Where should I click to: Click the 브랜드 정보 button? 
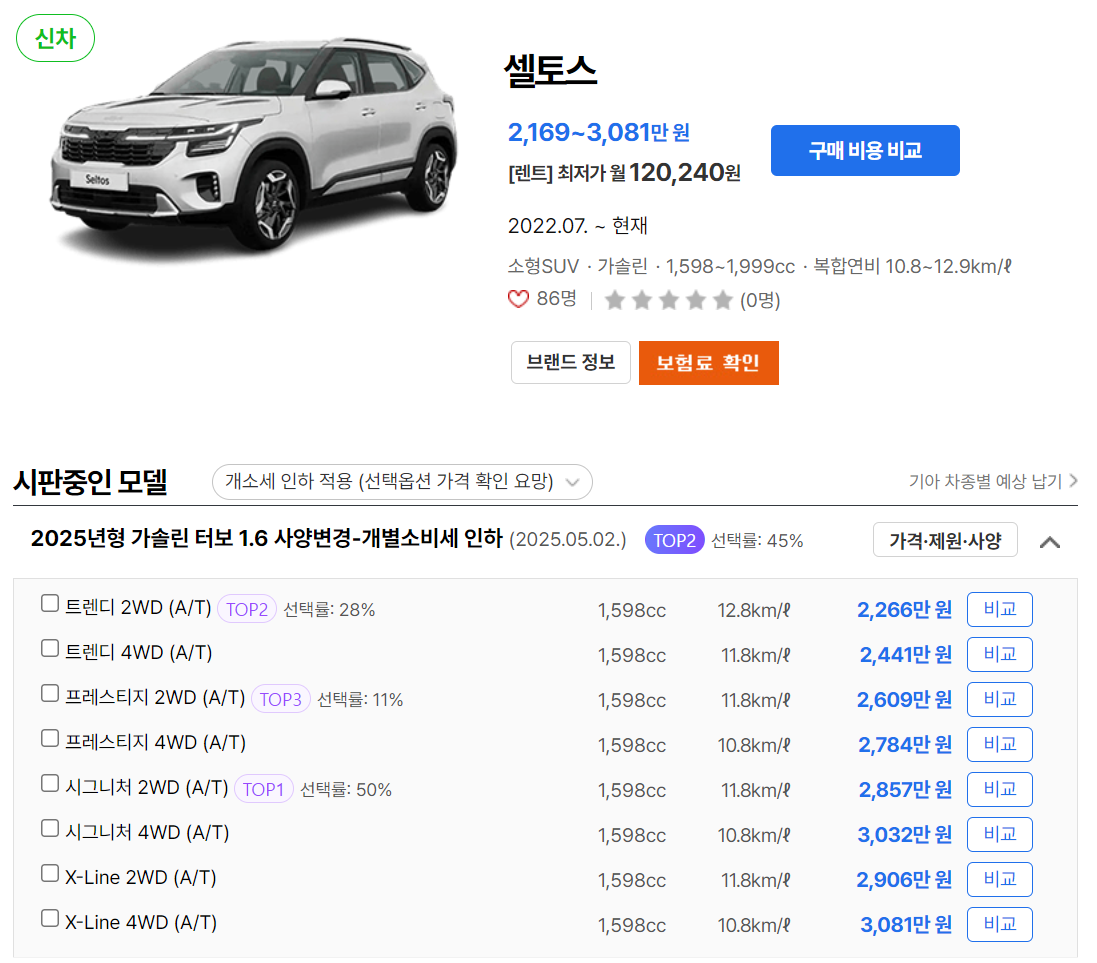tap(570, 363)
